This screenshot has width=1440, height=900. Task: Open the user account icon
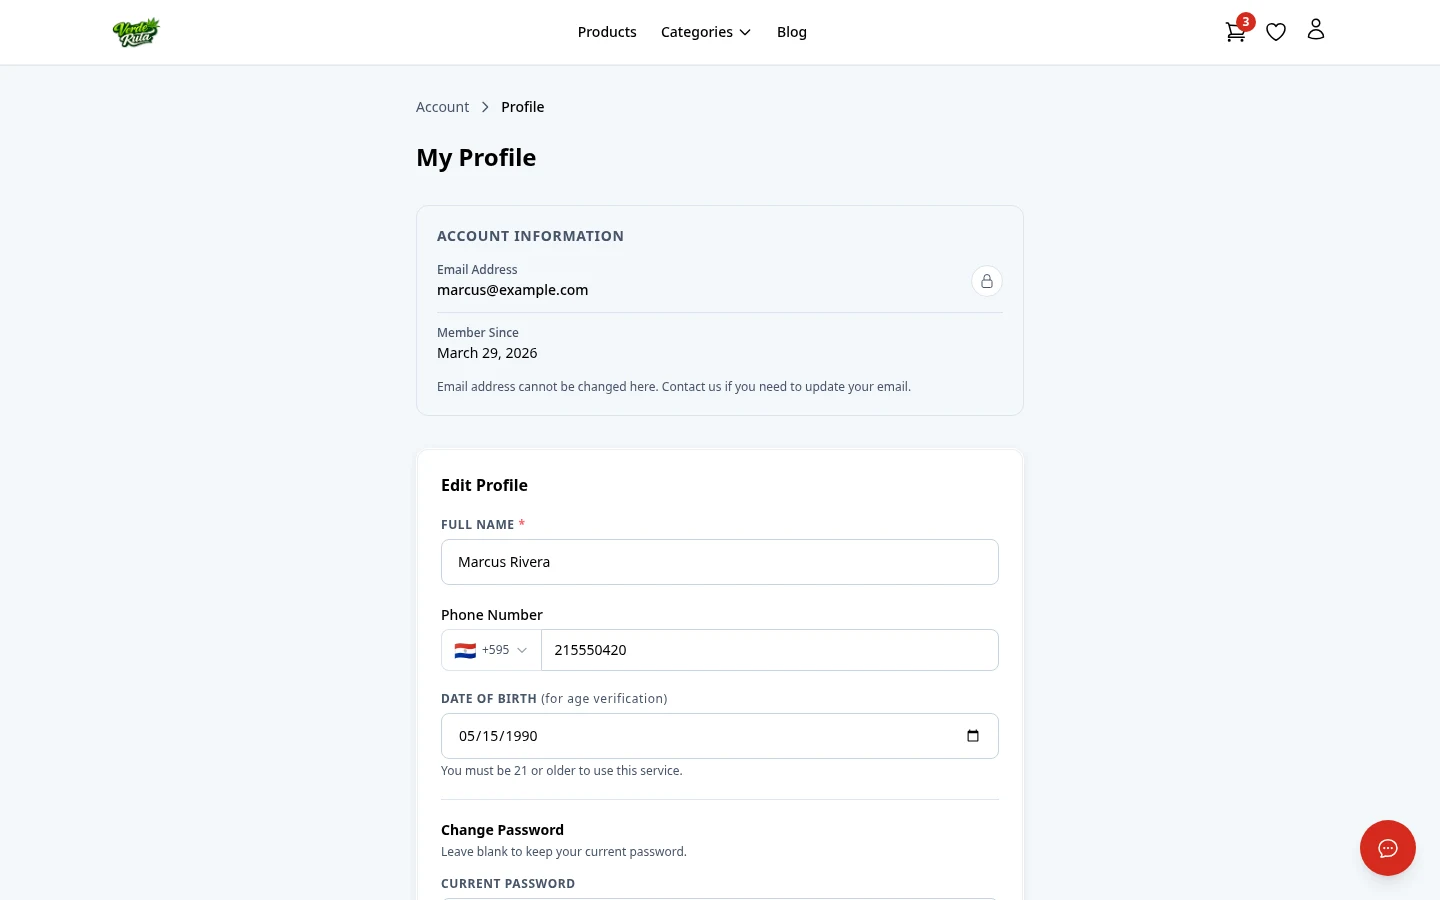1316,30
